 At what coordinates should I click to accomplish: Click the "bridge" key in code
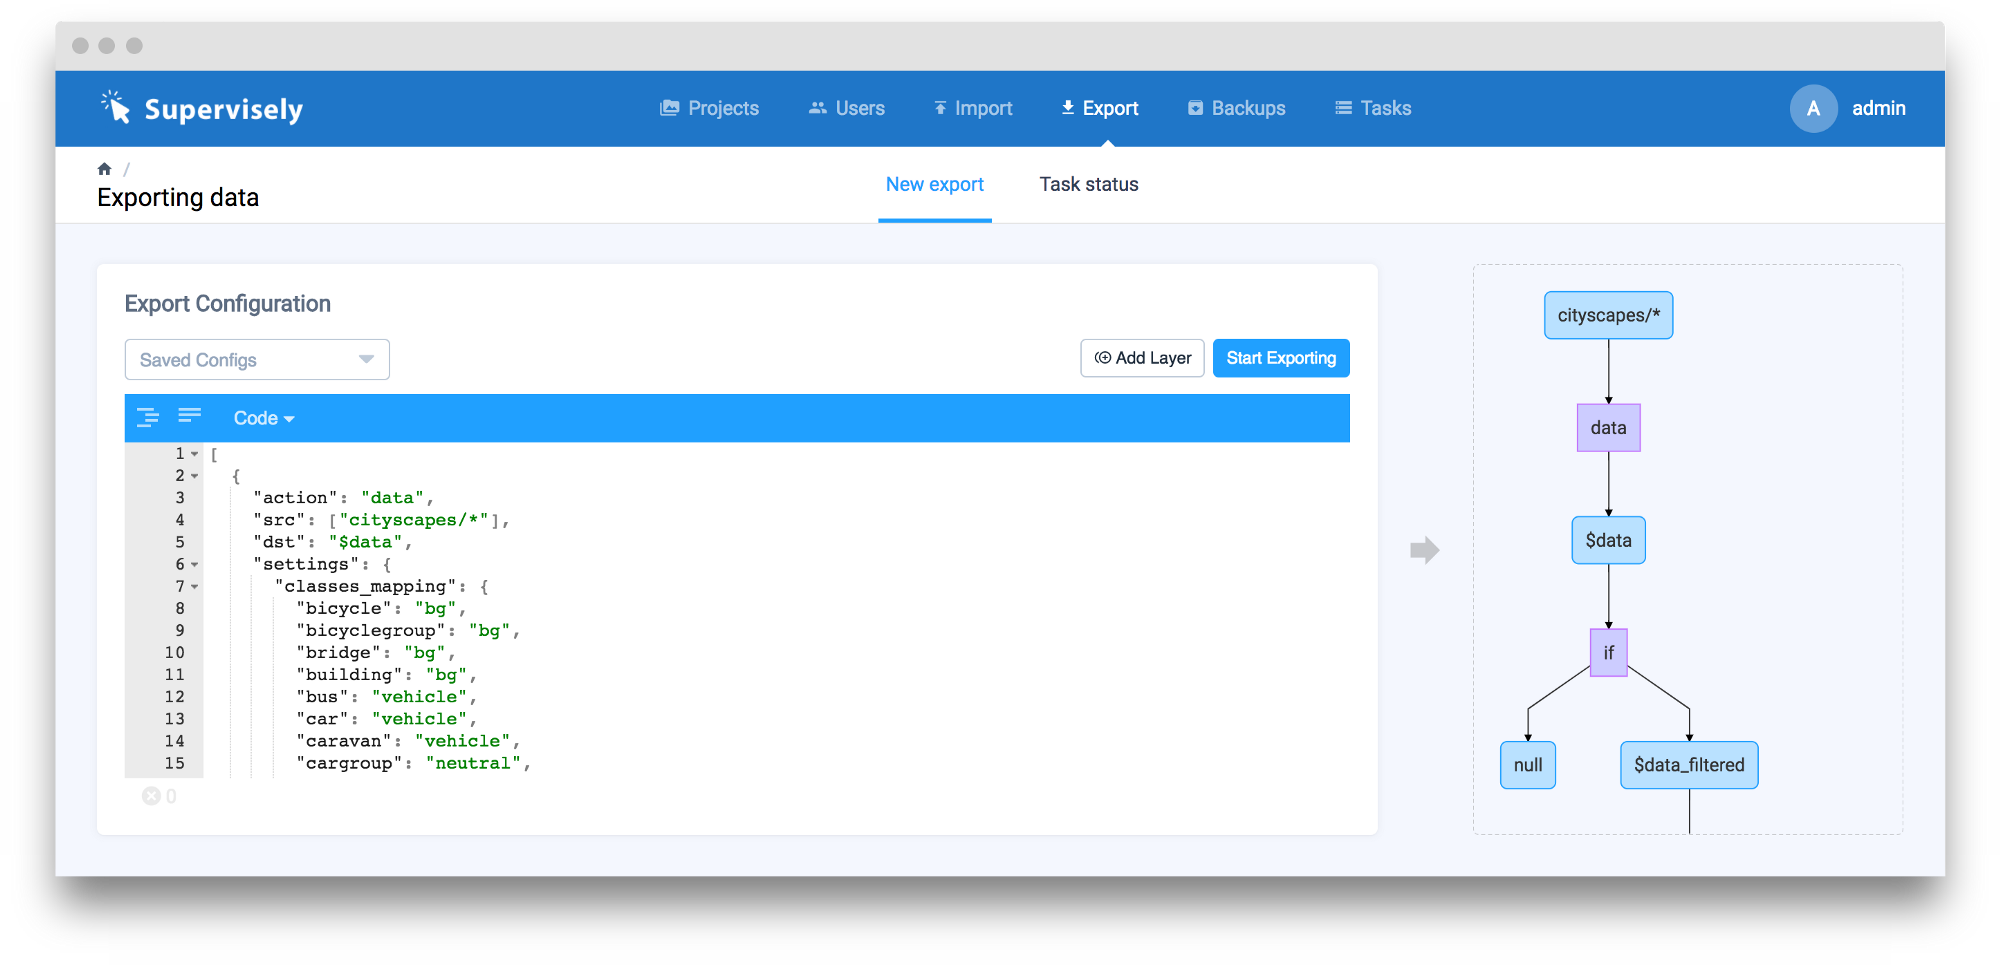pos(339,653)
